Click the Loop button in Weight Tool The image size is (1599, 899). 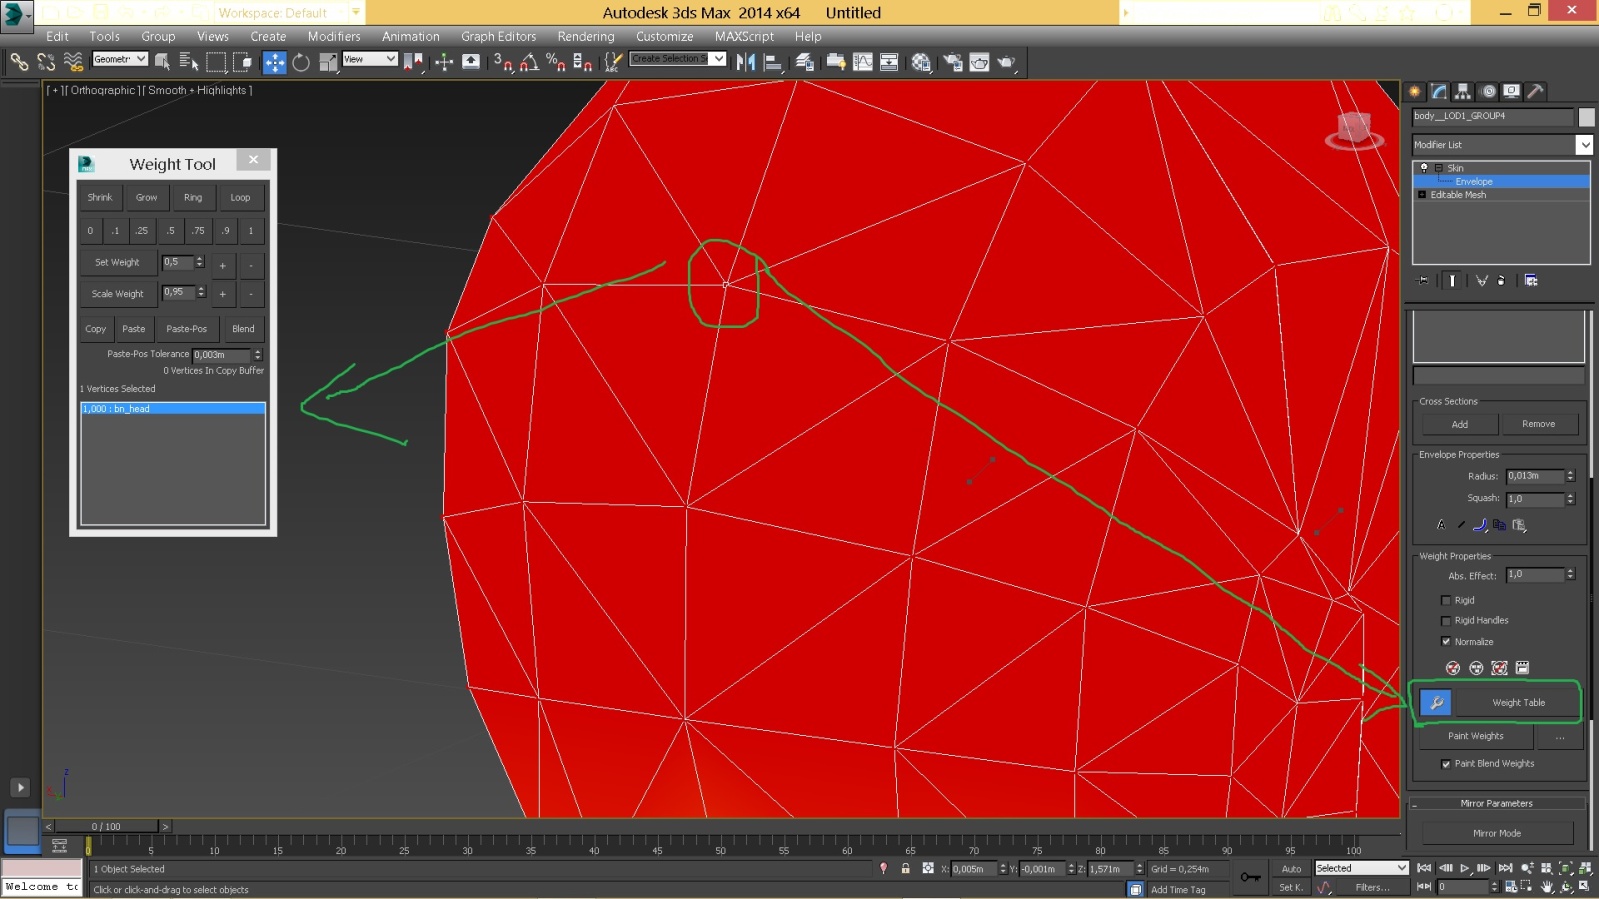pyautogui.click(x=240, y=197)
